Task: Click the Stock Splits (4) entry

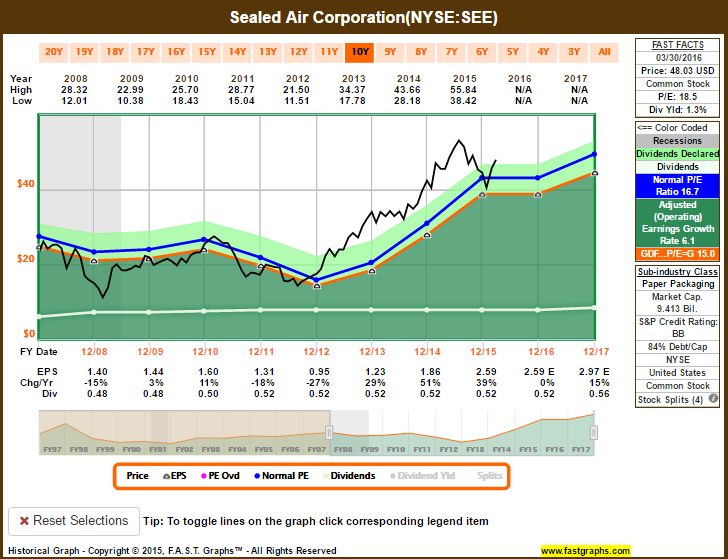Action: [x=670, y=400]
